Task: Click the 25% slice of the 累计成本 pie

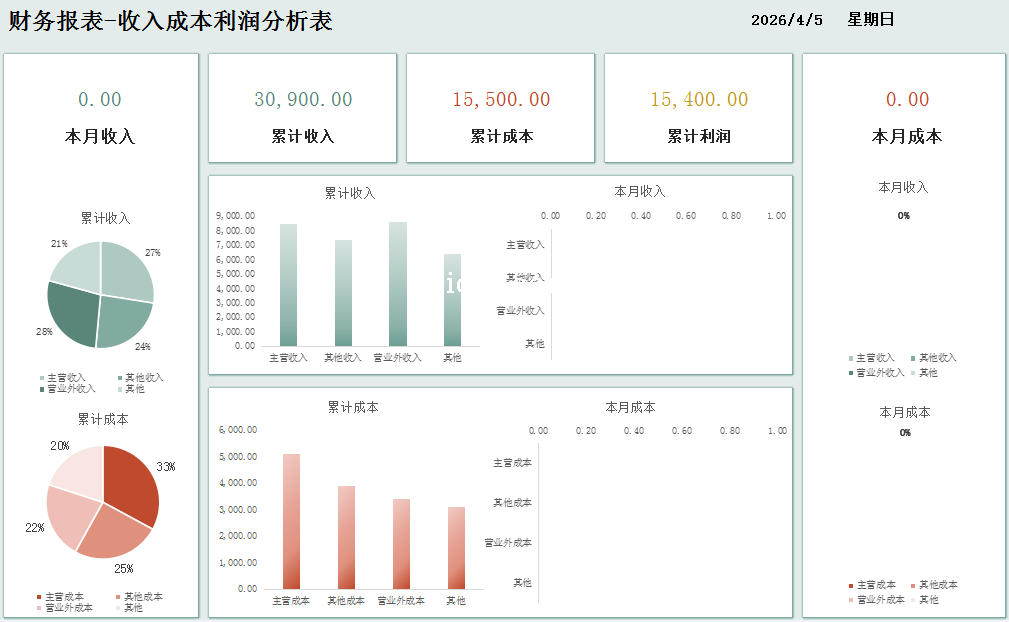Action: click(112, 533)
